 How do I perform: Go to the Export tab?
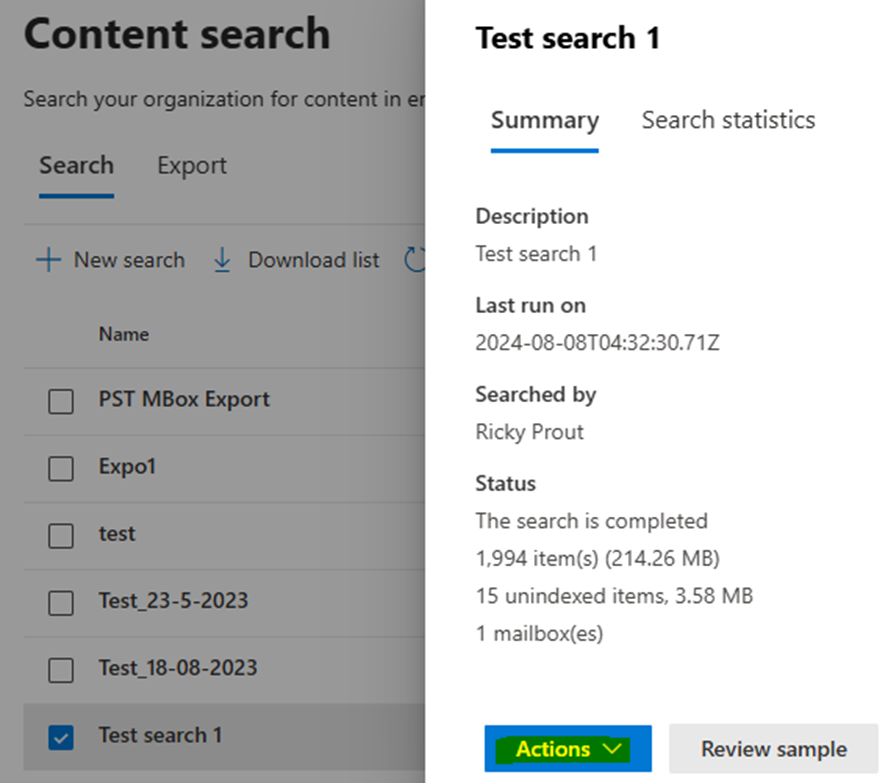pos(192,166)
